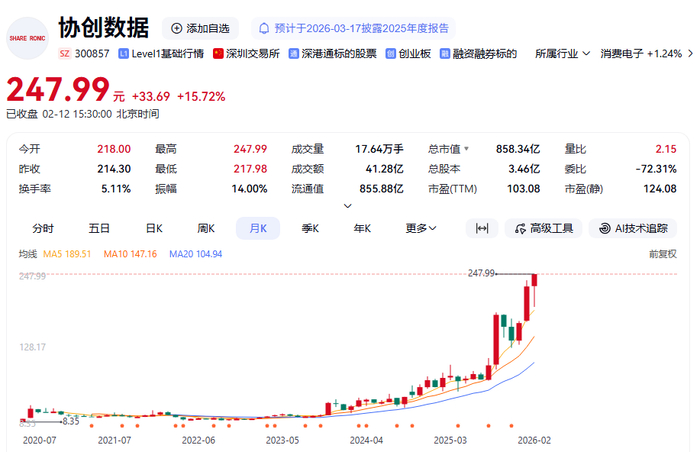Switch to the 五日 tab
The height and width of the screenshot is (452, 700).
pyautogui.click(x=99, y=229)
